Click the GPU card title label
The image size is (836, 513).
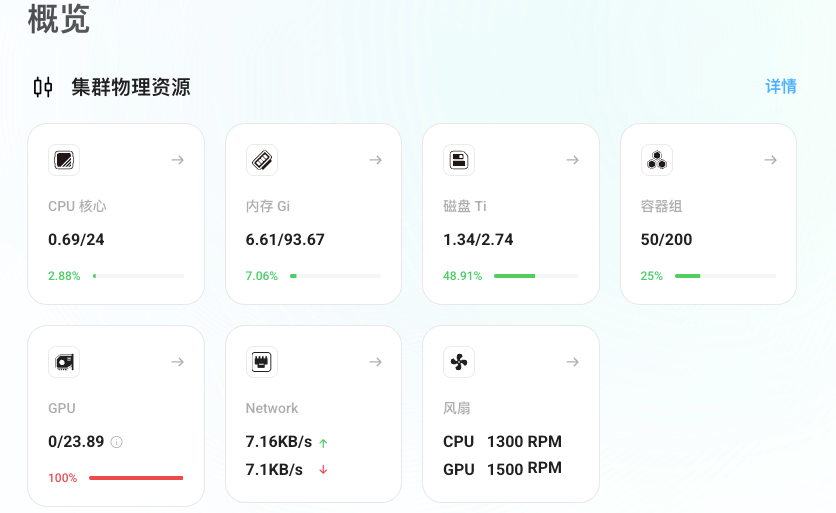click(62, 408)
